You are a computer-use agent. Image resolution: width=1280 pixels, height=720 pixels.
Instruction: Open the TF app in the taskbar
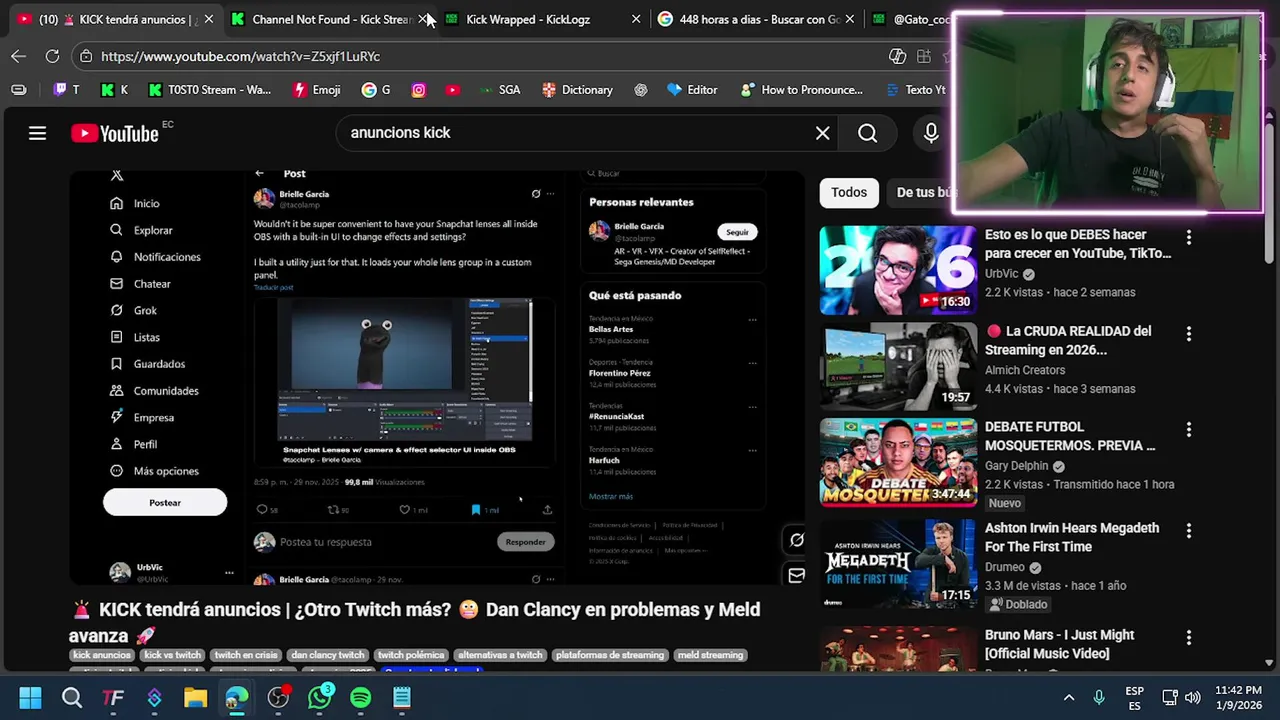click(x=113, y=697)
